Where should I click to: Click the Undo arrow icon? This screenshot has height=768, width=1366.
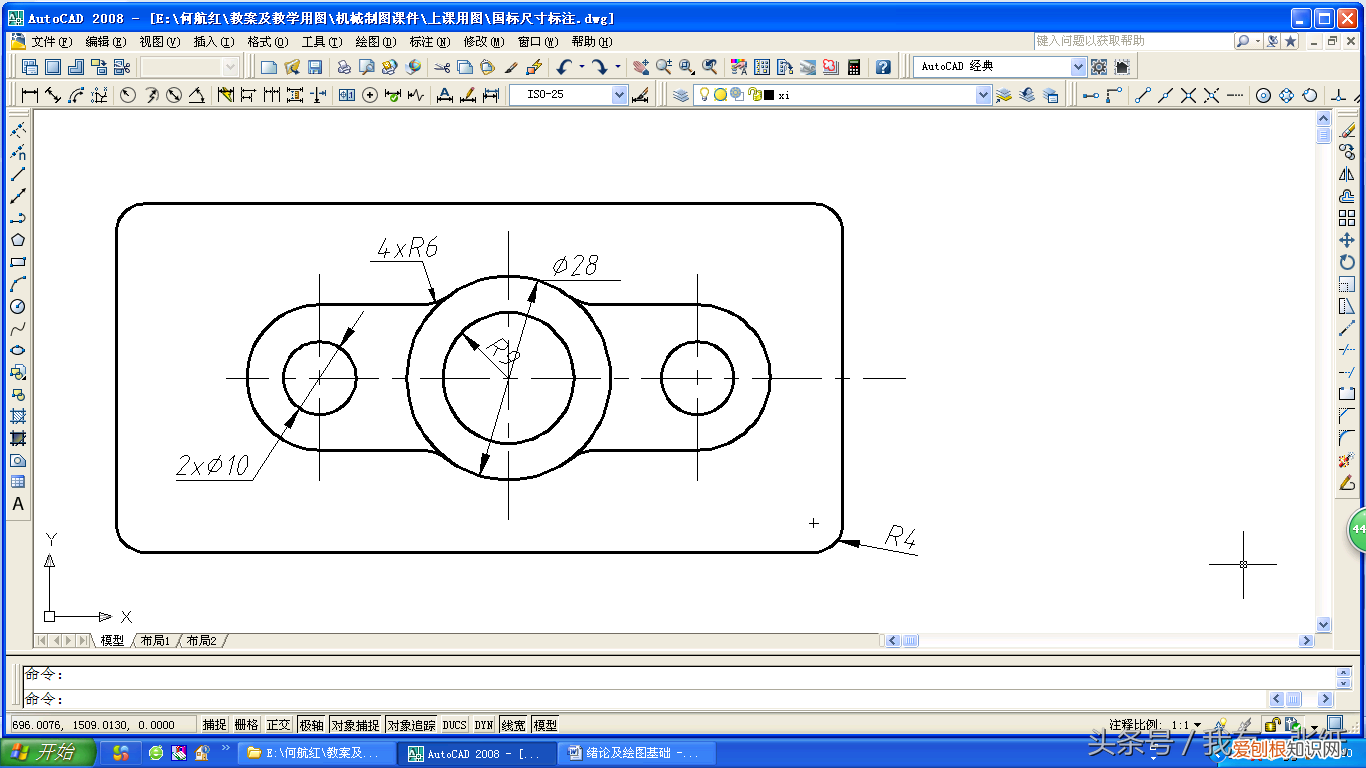tap(564, 67)
